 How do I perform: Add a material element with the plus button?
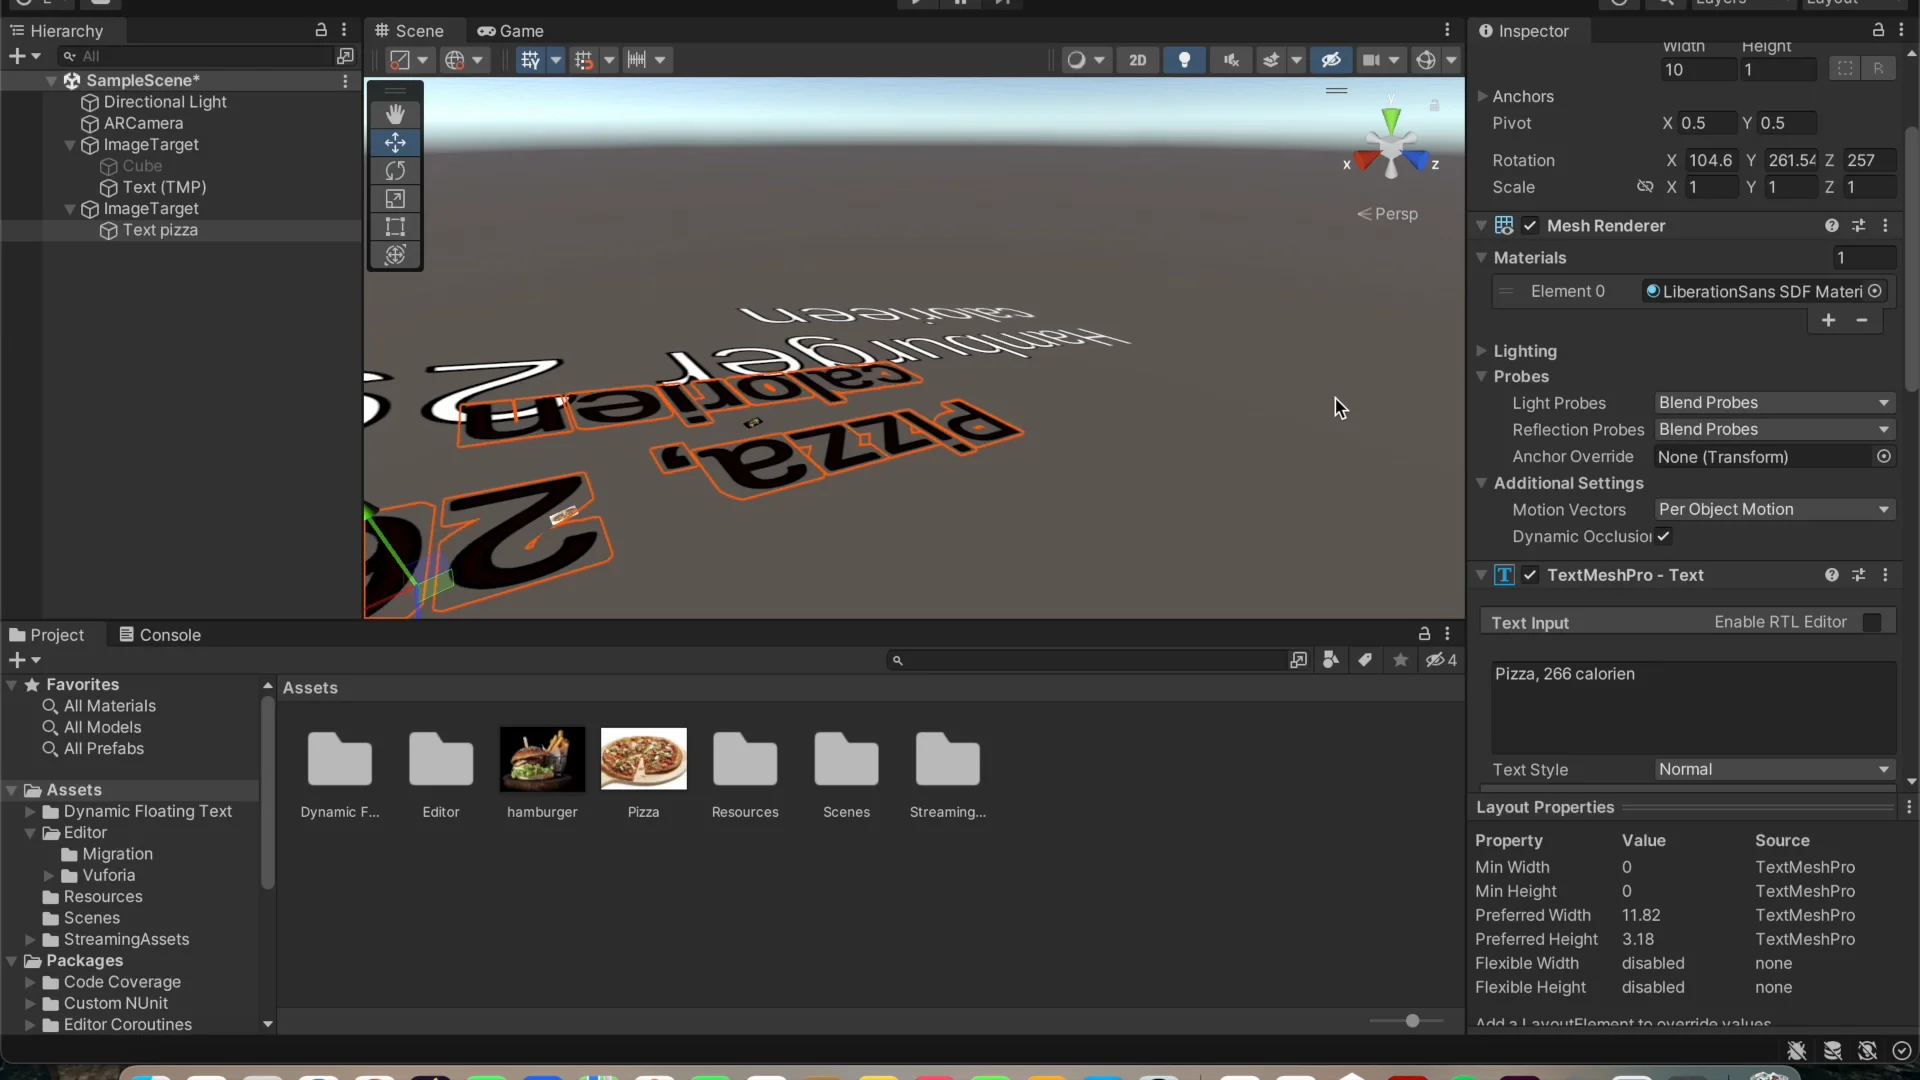1829,321
